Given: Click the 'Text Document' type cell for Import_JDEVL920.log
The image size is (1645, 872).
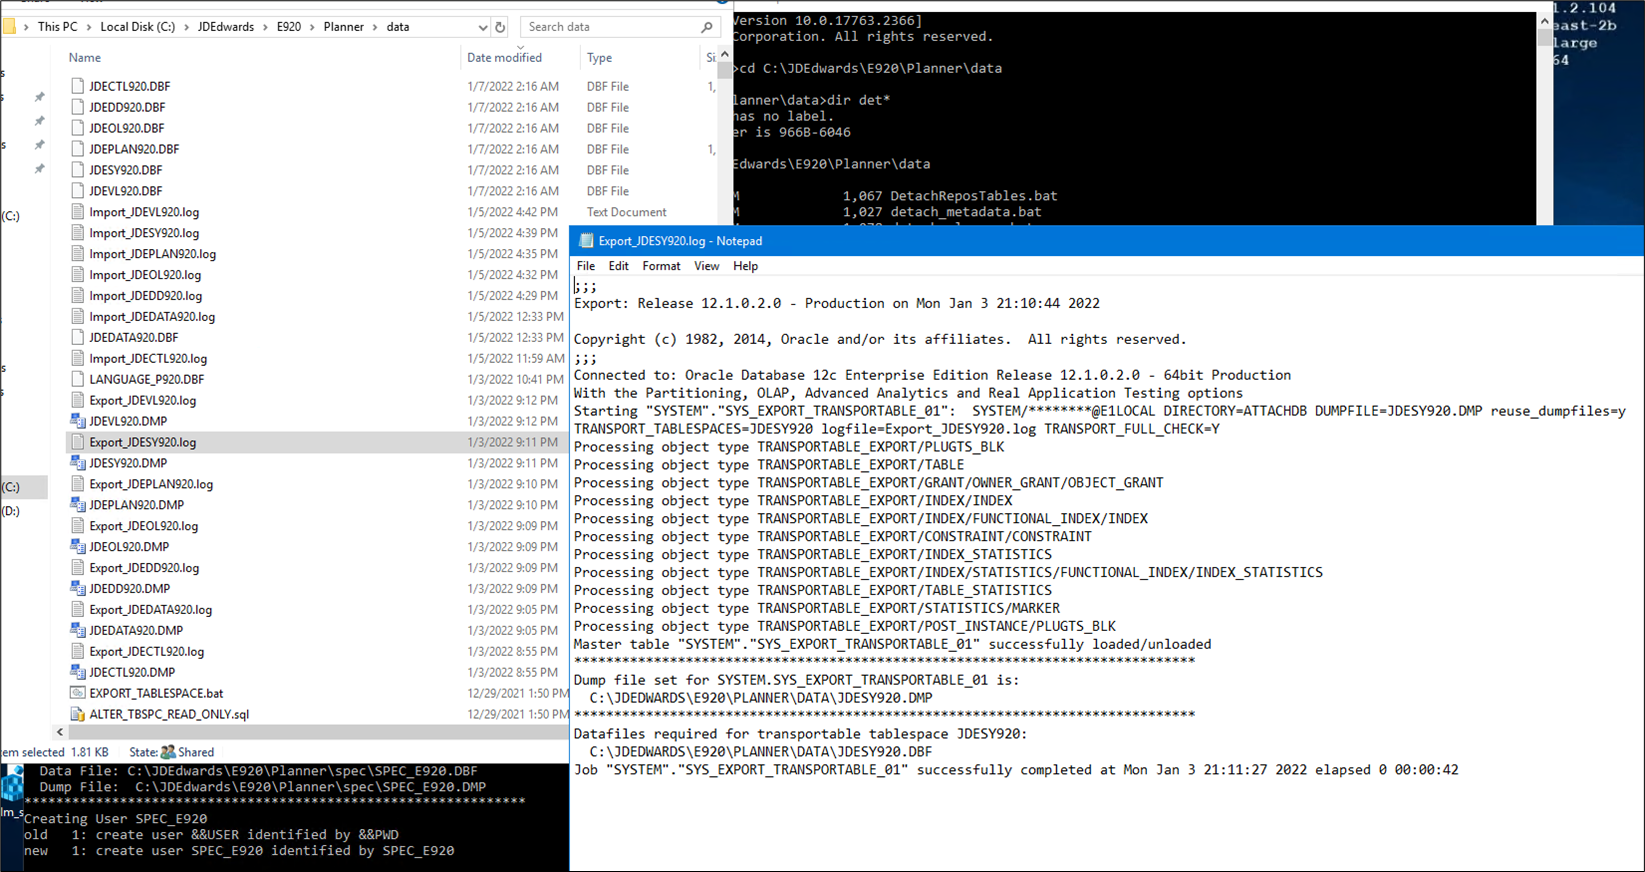Looking at the screenshot, I should click(x=626, y=212).
